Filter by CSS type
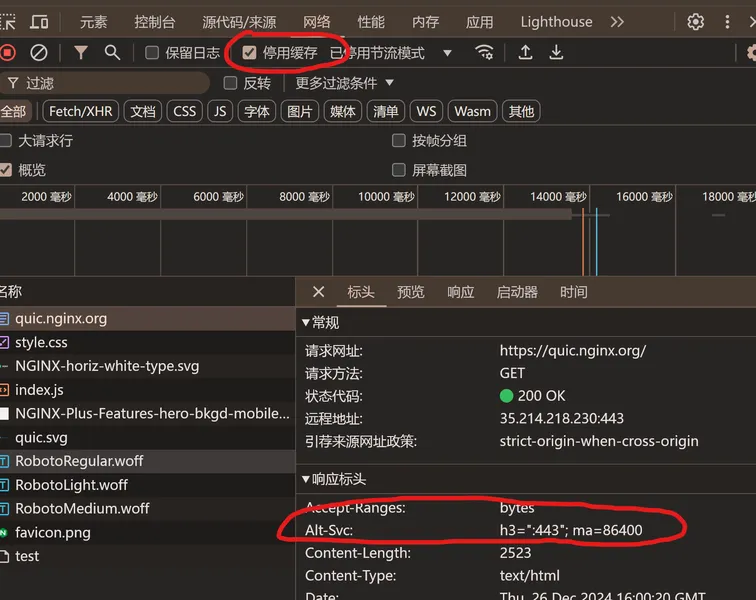The width and height of the screenshot is (756, 600). pyautogui.click(x=185, y=111)
